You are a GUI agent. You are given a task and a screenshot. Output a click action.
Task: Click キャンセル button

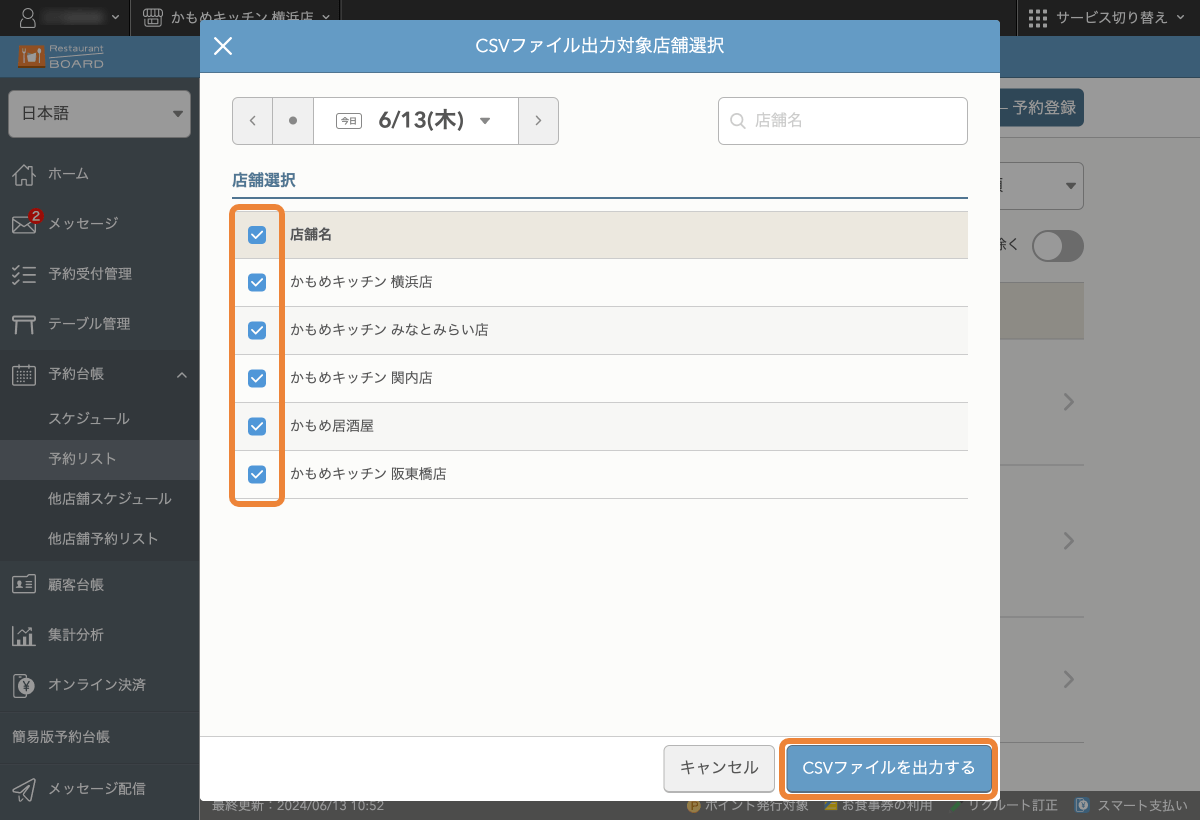tap(719, 768)
